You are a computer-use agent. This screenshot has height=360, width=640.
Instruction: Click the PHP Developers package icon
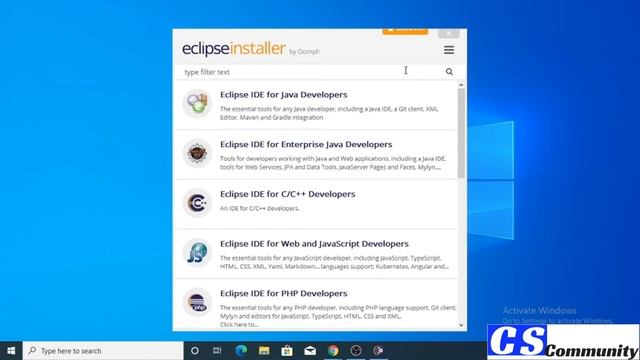[197, 302]
